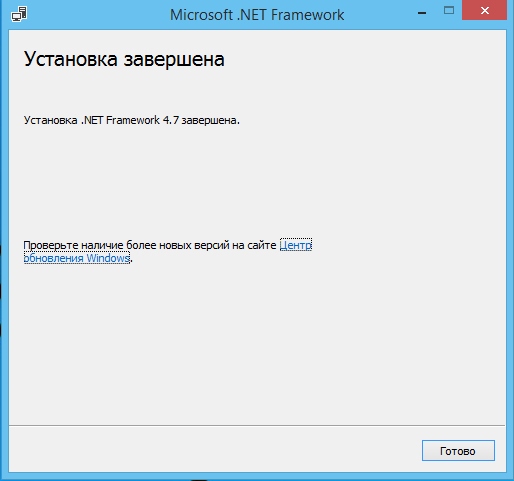
Task: Close the .NET Framework installer window
Action: (485, 10)
